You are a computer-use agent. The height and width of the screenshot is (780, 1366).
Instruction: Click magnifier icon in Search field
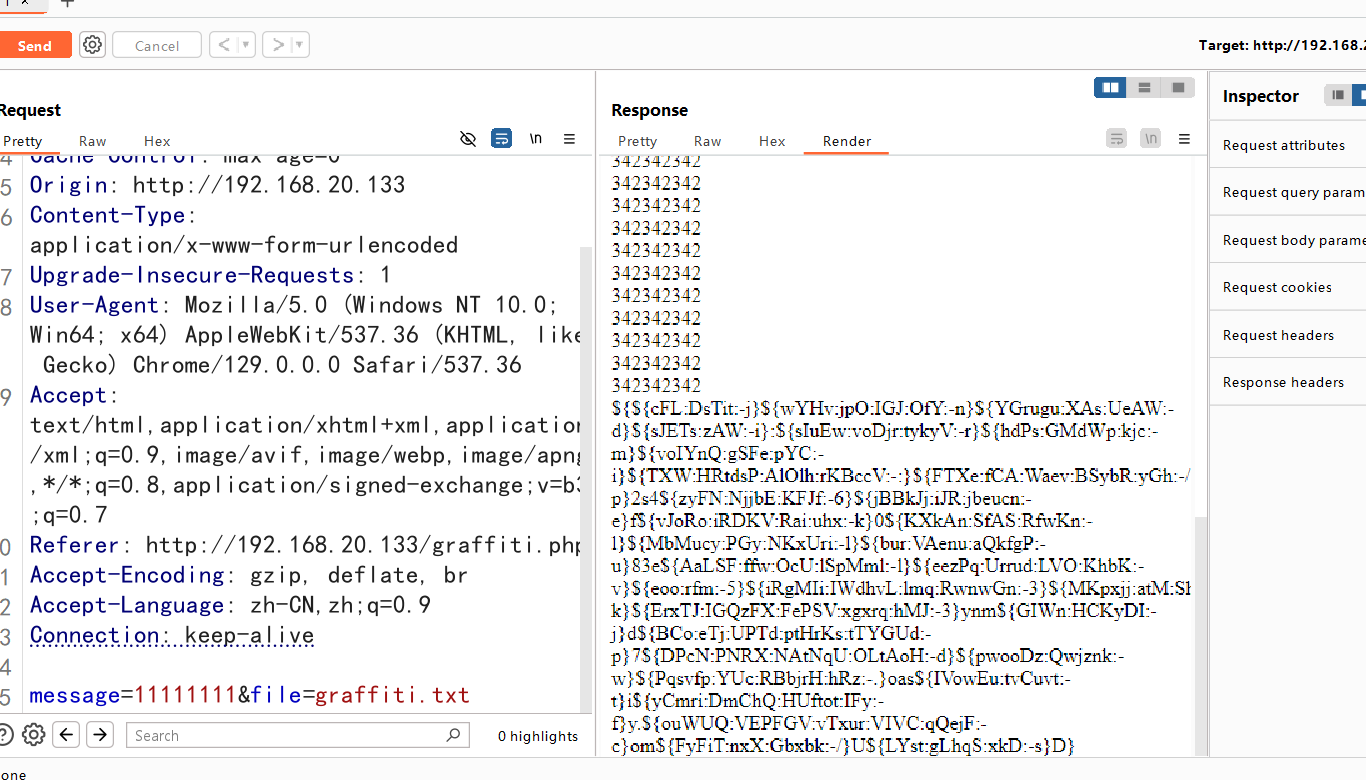tap(454, 735)
